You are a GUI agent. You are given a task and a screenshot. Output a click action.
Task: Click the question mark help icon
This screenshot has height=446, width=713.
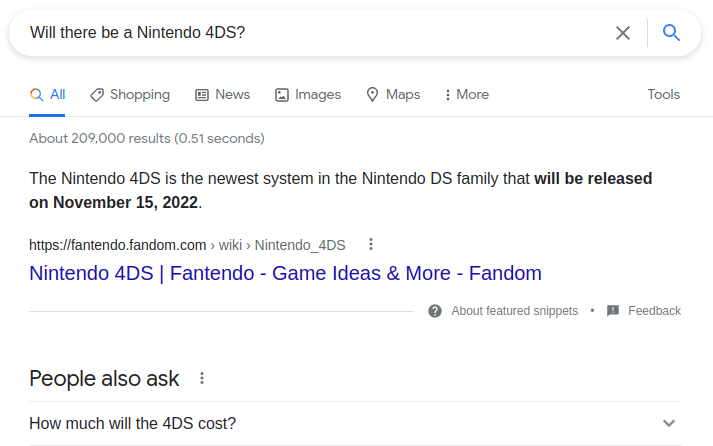click(435, 311)
